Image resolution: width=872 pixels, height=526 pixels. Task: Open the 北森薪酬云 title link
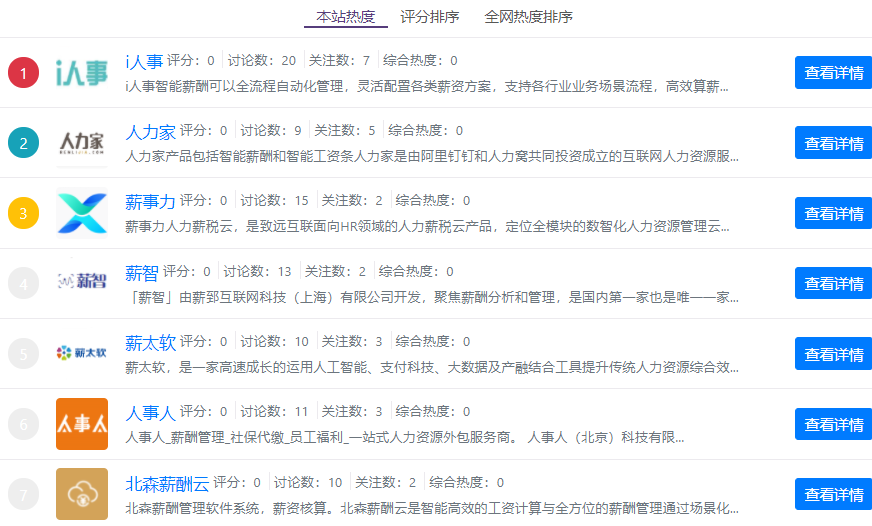pyautogui.click(x=167, y=484)
